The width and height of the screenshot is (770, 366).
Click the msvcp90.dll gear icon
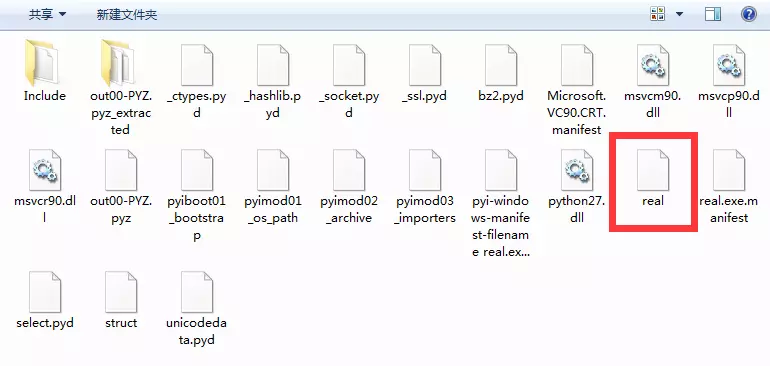[729, 65]
